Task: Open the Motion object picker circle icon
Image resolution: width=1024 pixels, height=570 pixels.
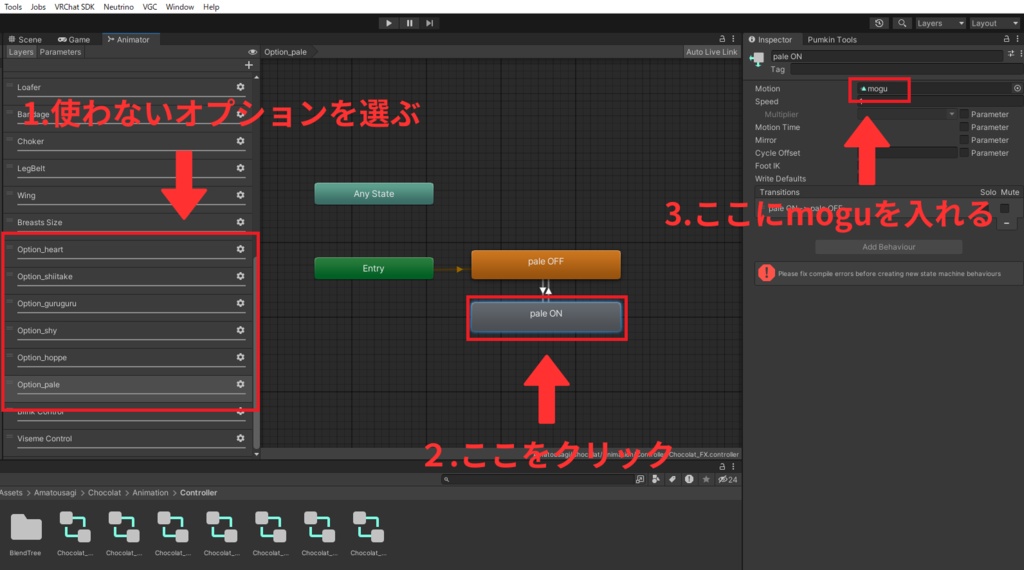Action: click(1017, 88)
